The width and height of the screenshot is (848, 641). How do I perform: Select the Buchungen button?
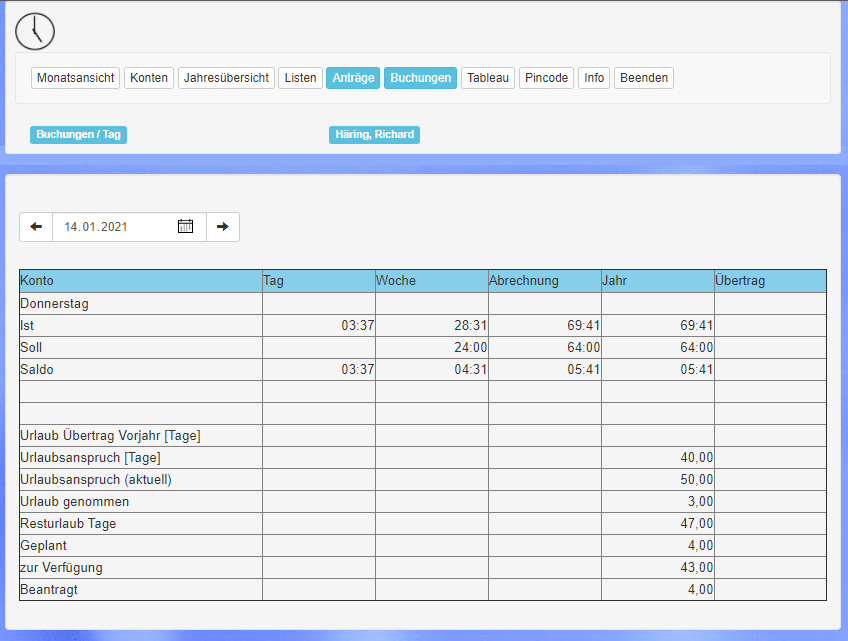pos(420,78)
